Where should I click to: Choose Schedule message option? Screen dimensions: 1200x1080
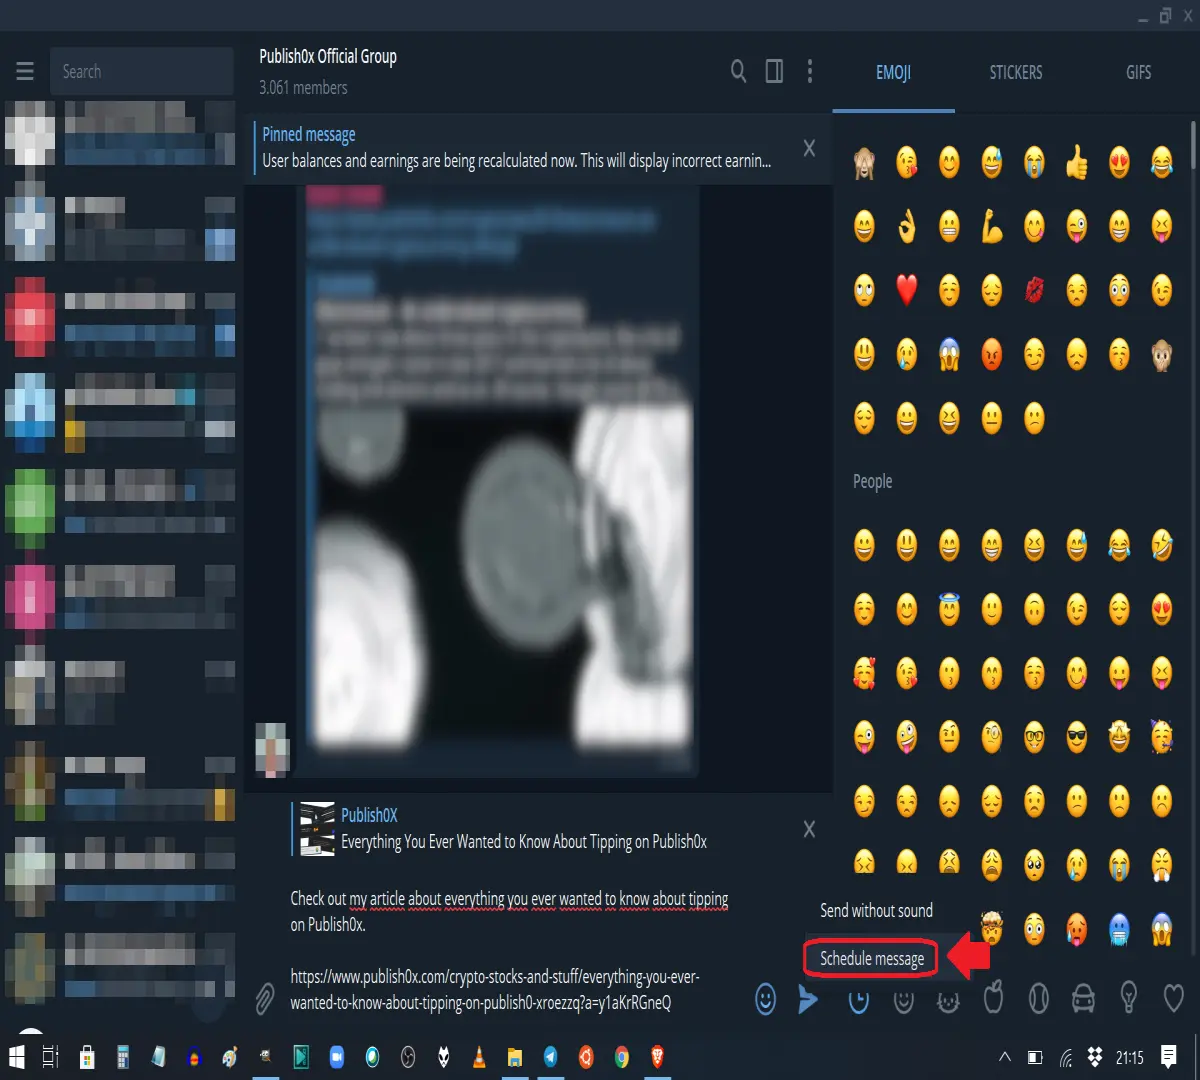pos(872,959)
